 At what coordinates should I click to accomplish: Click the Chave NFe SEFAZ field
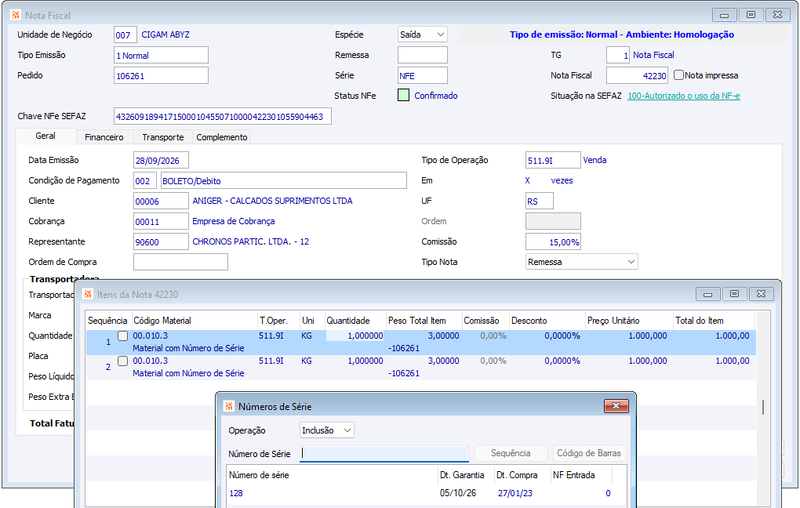[222, 116]
